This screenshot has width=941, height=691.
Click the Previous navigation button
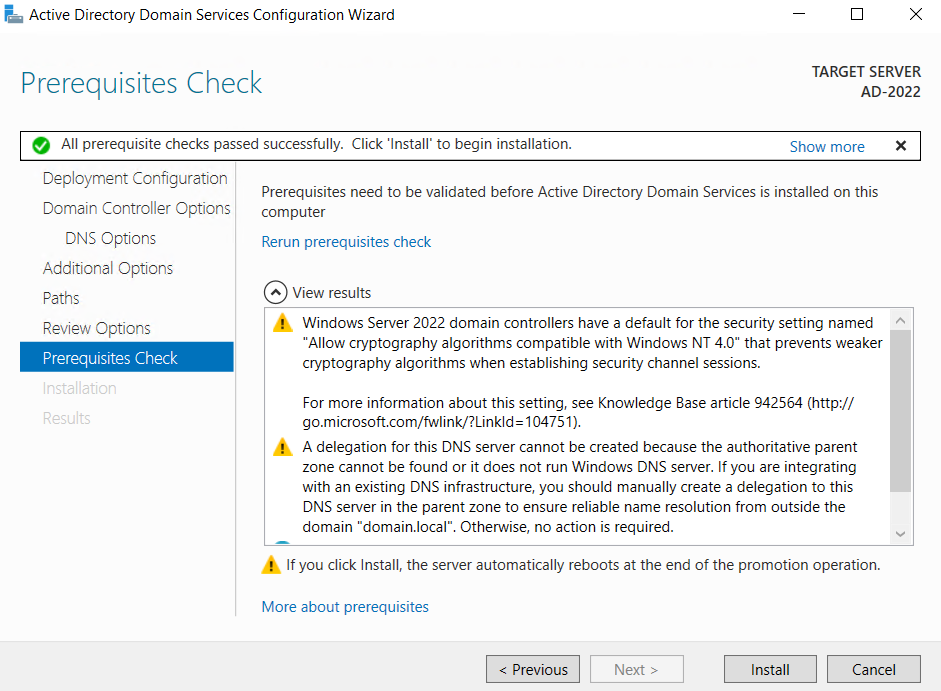[532, 669]
